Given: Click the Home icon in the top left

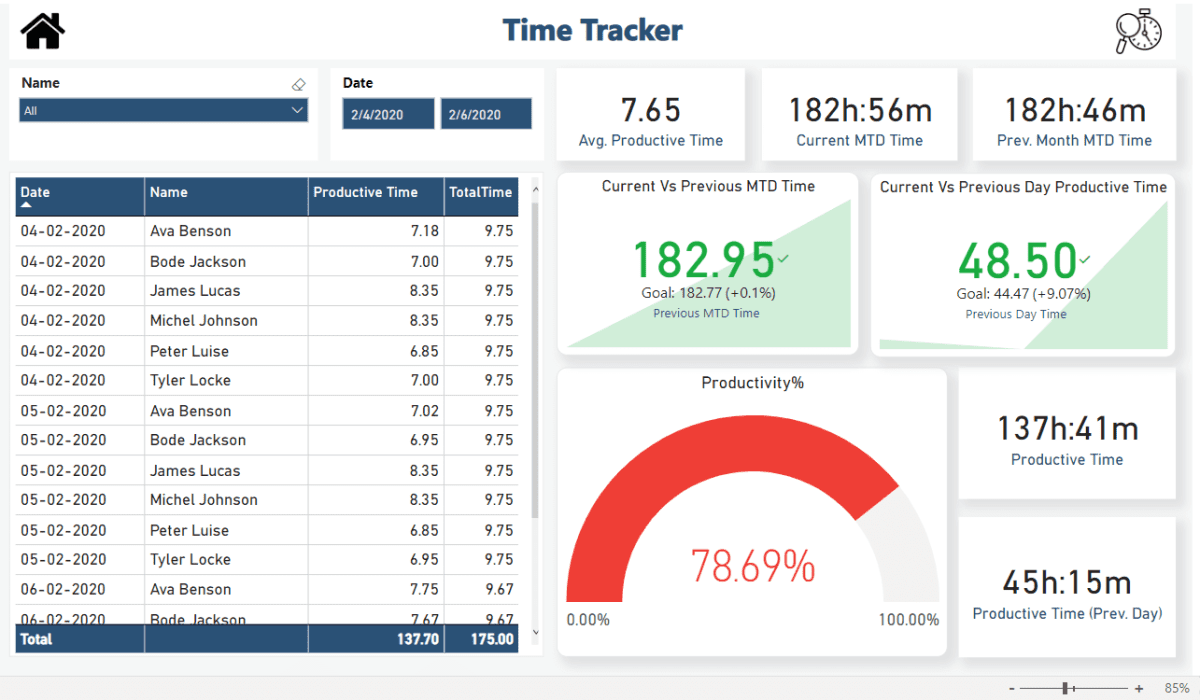Looking at the screenshot, I should coord(43,29).
